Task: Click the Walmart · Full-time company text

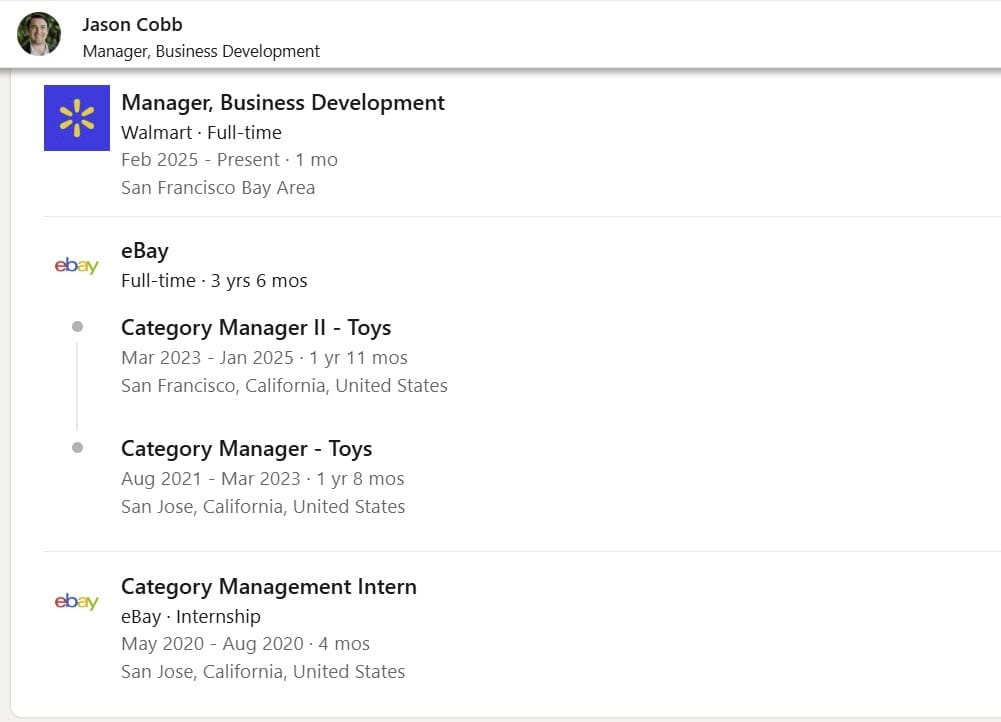Action: pos(201,132)
